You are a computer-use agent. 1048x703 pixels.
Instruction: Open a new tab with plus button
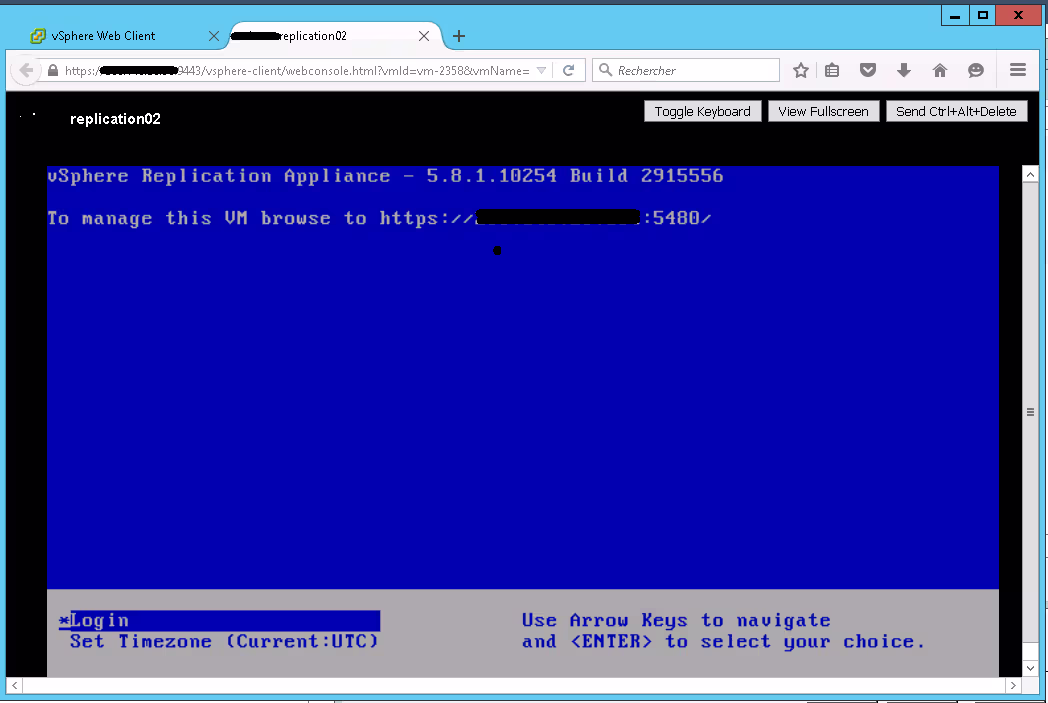point(459,36)
